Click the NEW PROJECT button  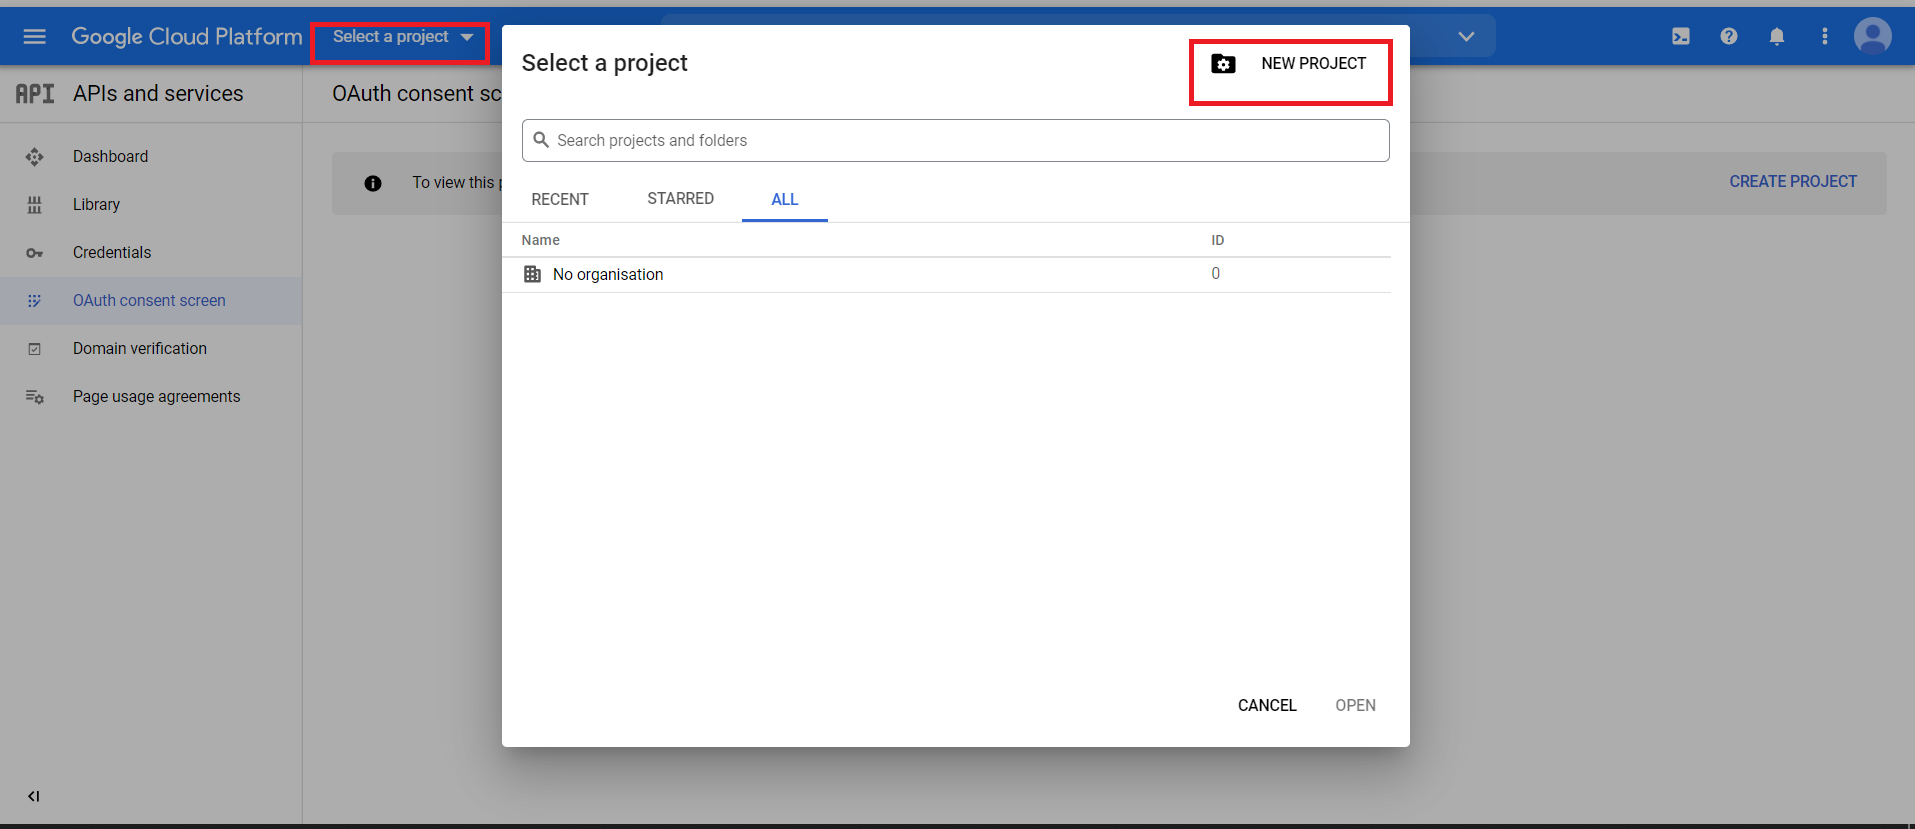click(1290, 64)
